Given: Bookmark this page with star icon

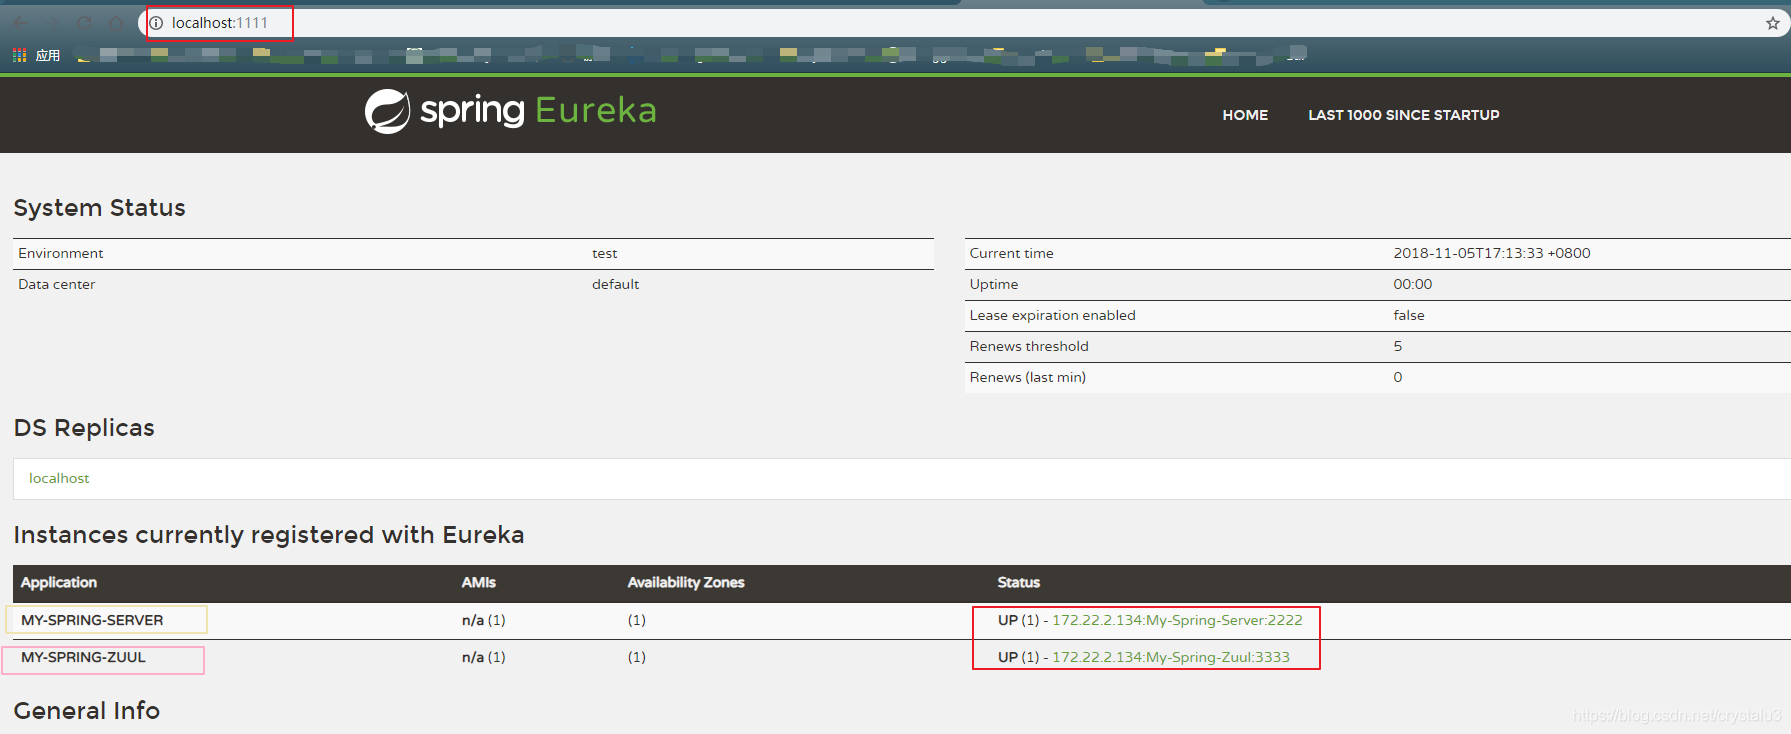Looking at the screenshot, I should [1772, 23].
